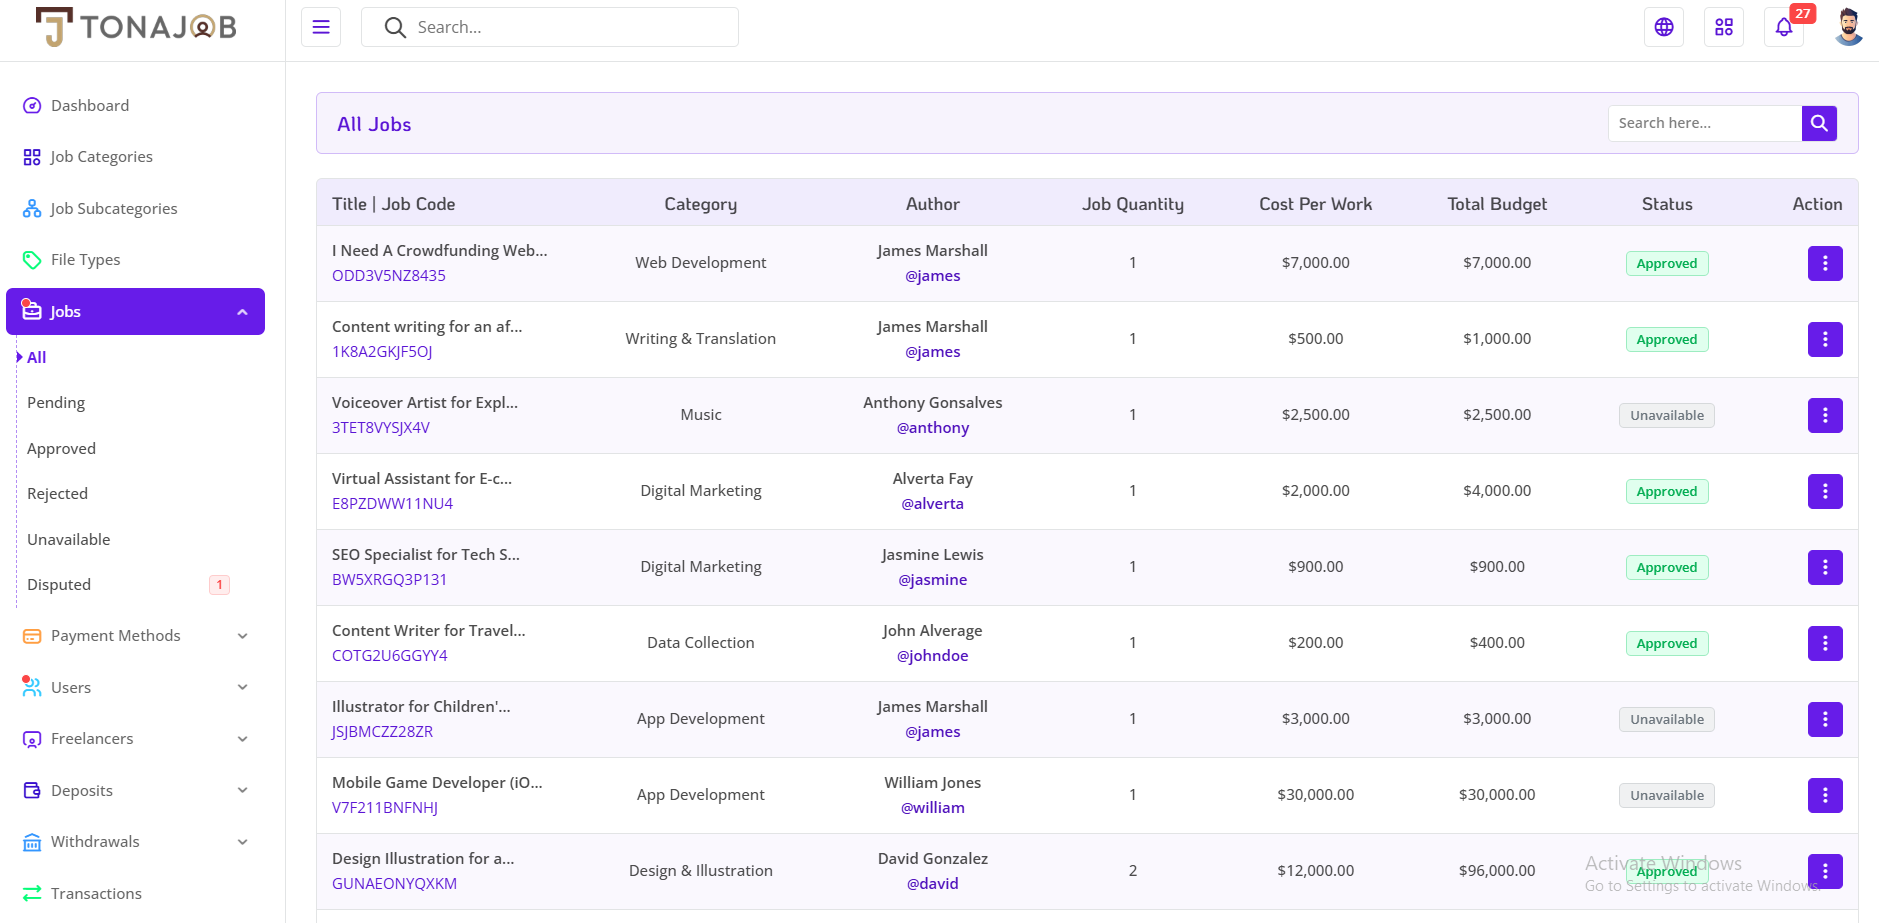The height and width of the screenshot is (923, 1879).
Task: Click the Users icon in sidebar
Action: 32,687
